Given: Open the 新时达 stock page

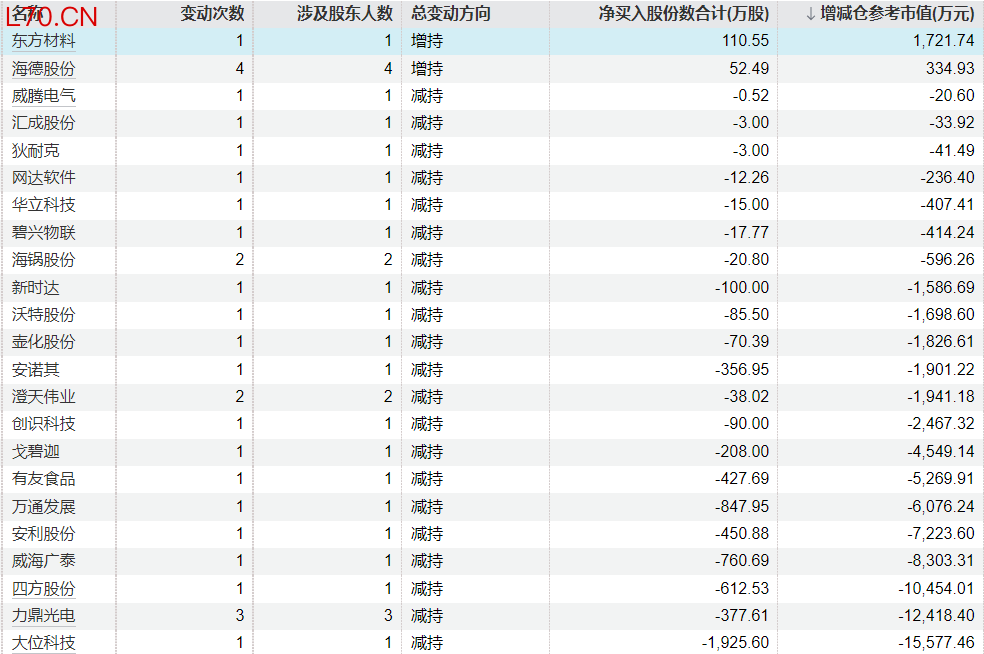Looking at the screenshot, I should [35, 288].
